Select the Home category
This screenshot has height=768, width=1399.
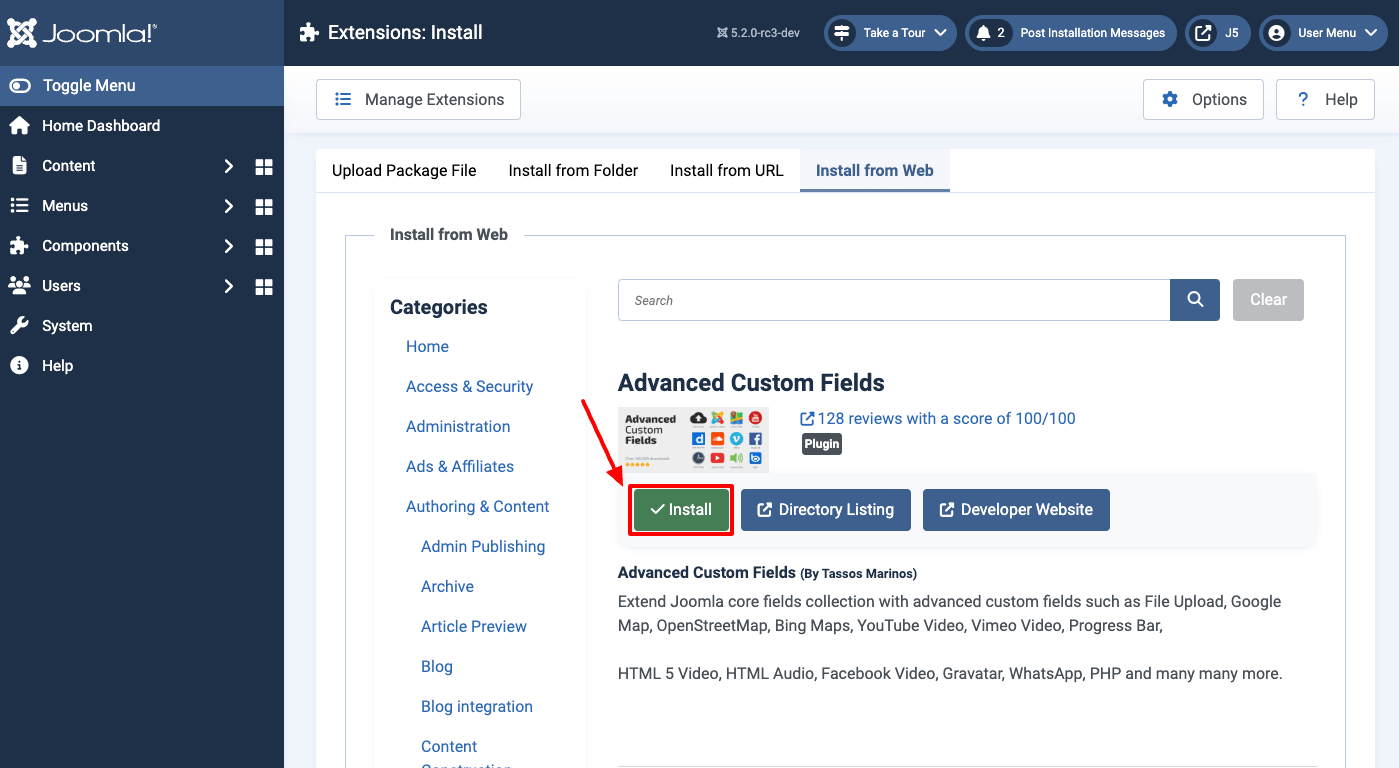427,347
